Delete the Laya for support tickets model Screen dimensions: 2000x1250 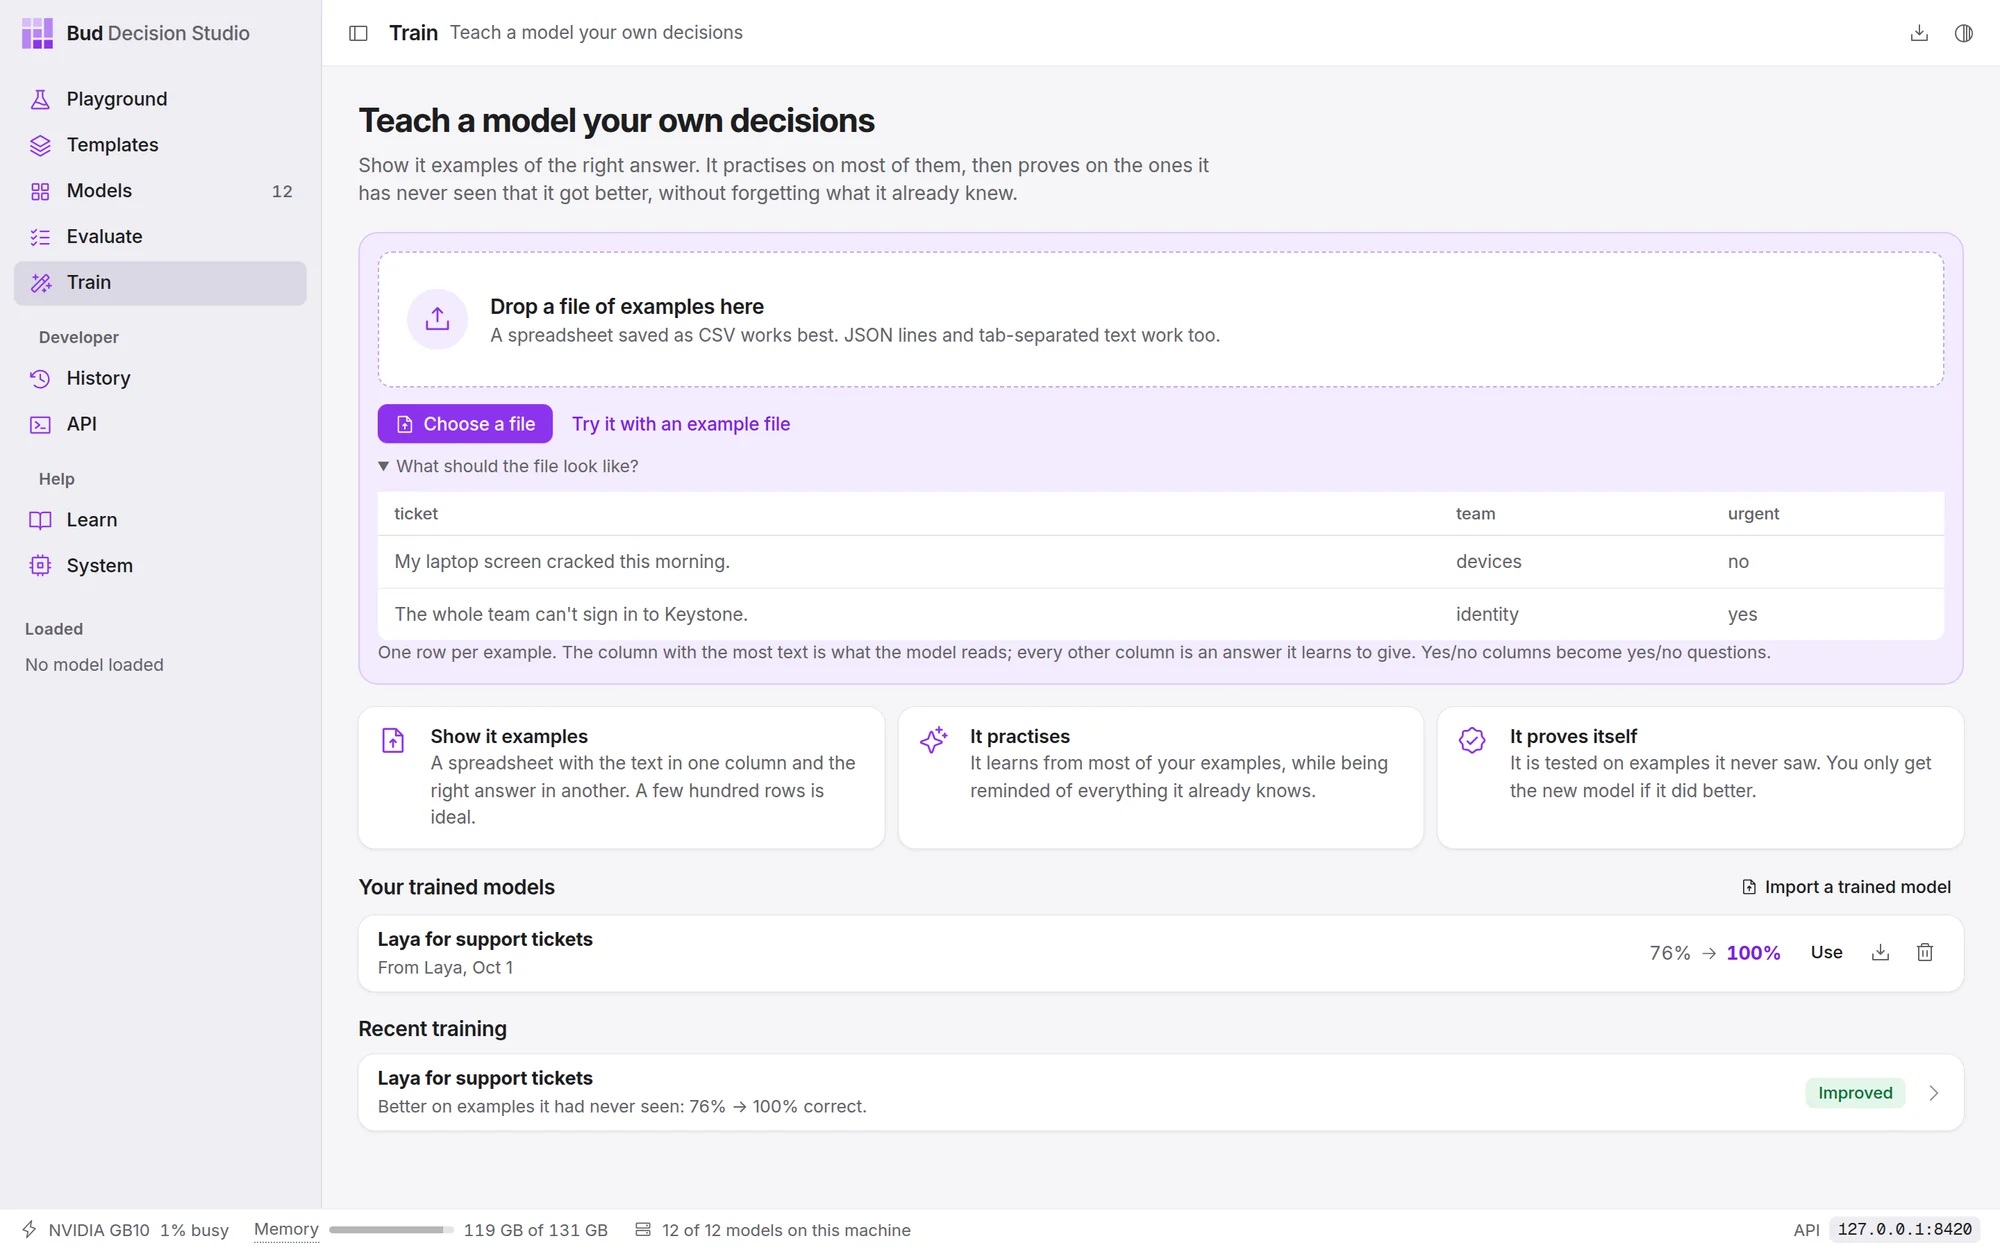coord(1925,952)
